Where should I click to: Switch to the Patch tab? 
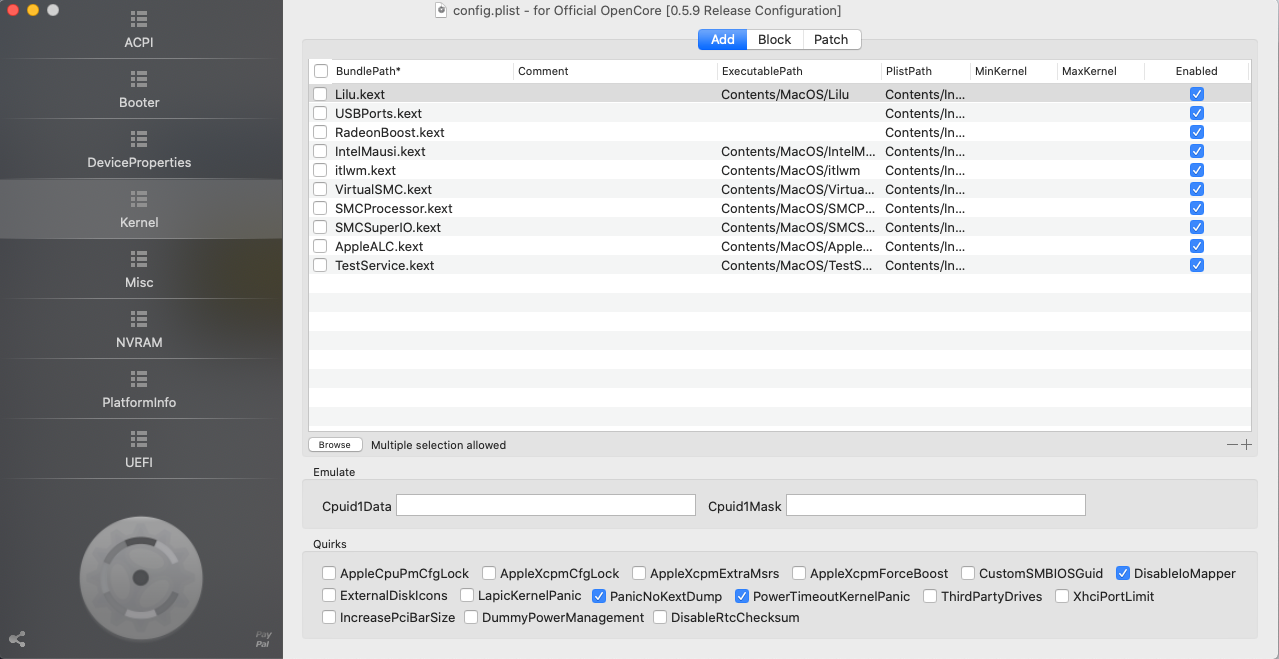pos(831,40)
